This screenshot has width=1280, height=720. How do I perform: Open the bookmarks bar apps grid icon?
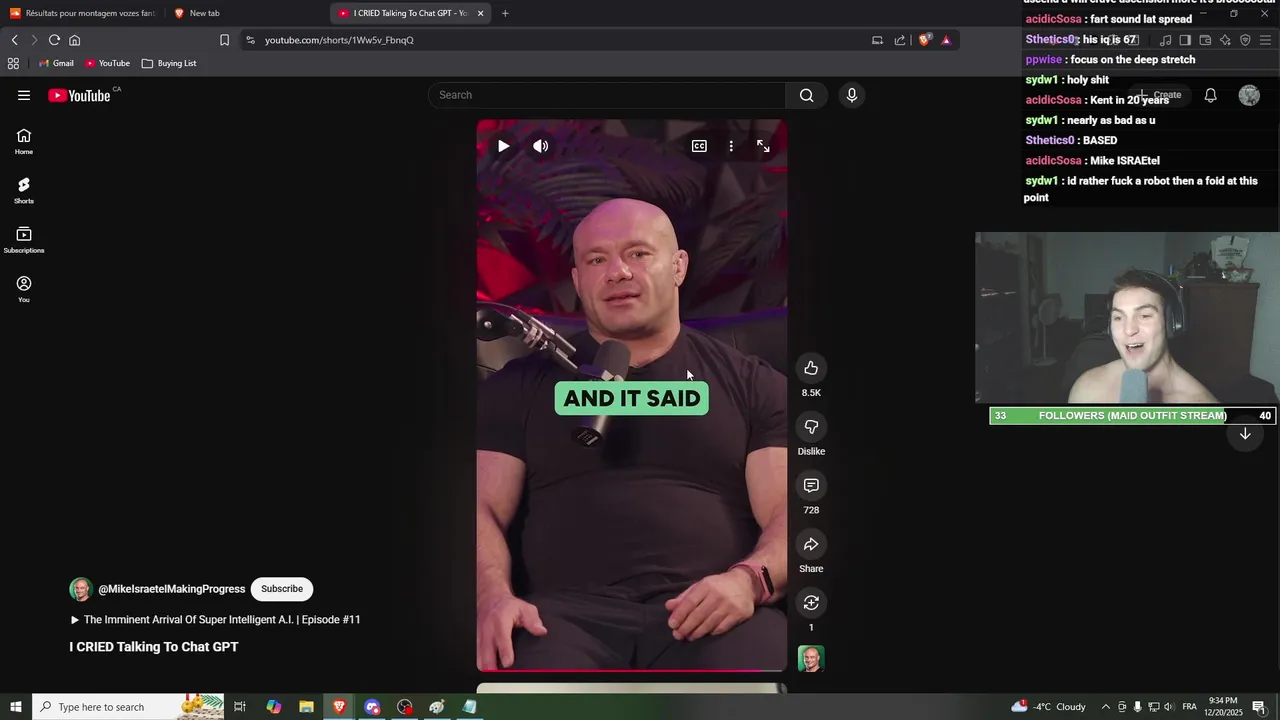[13, 63]
